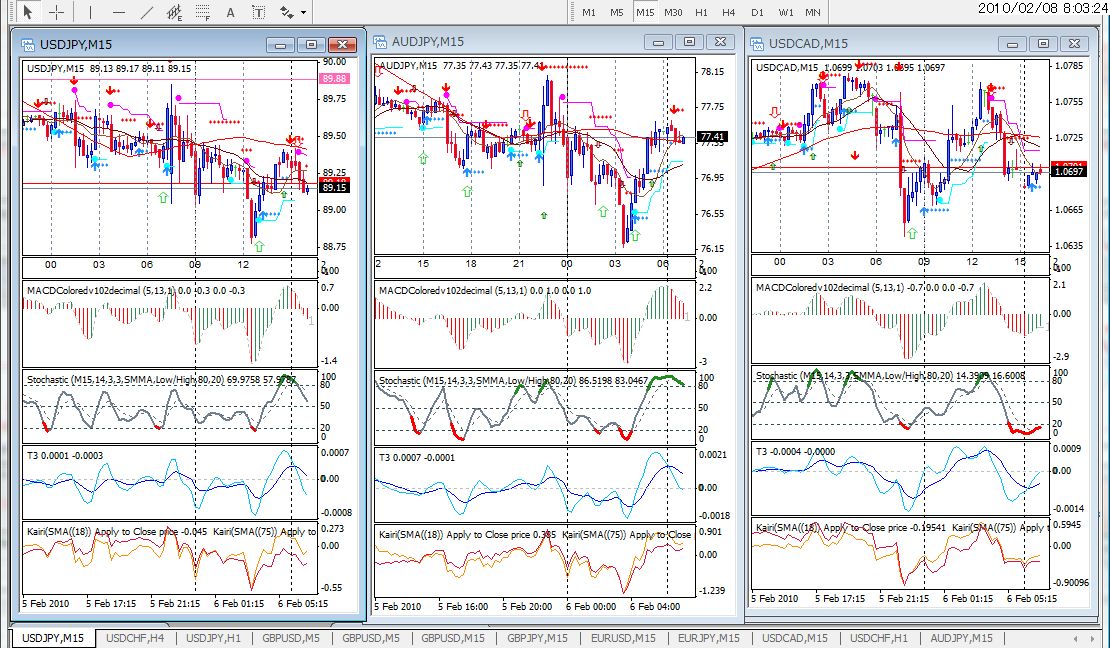The height and width of the screenshot is (648, 1110).
Task: Switch the timeframe to H1
Action: (x=701, y=12)
